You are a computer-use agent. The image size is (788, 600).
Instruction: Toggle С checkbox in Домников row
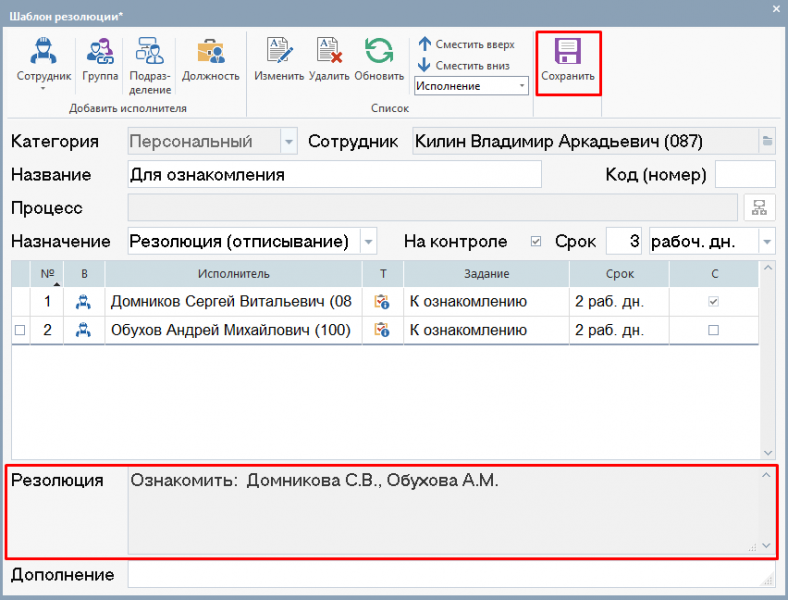coord(713,302)
